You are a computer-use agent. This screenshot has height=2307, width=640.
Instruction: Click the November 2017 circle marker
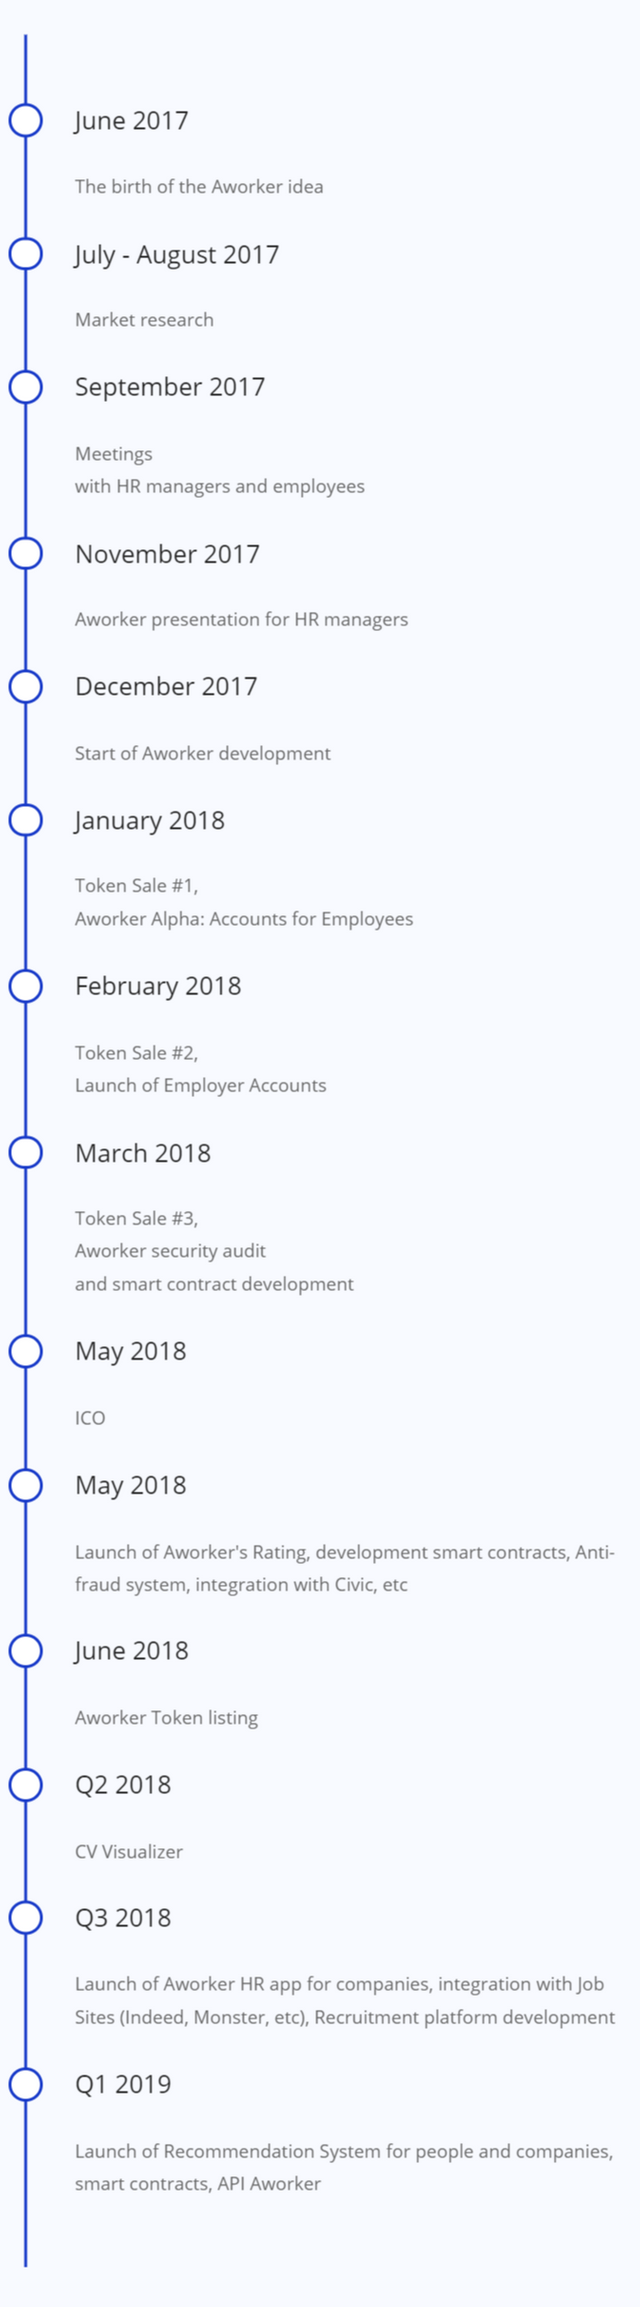26,553
